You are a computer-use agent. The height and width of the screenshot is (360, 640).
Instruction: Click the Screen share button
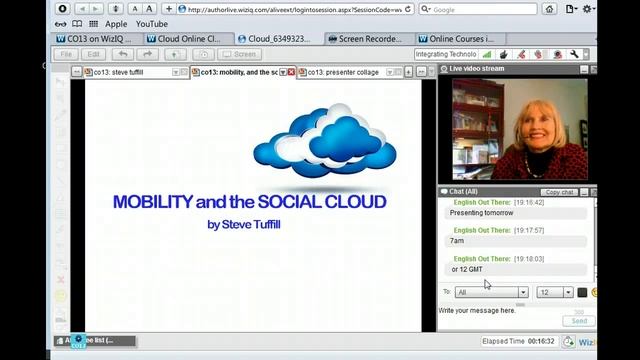click(240, 54)
